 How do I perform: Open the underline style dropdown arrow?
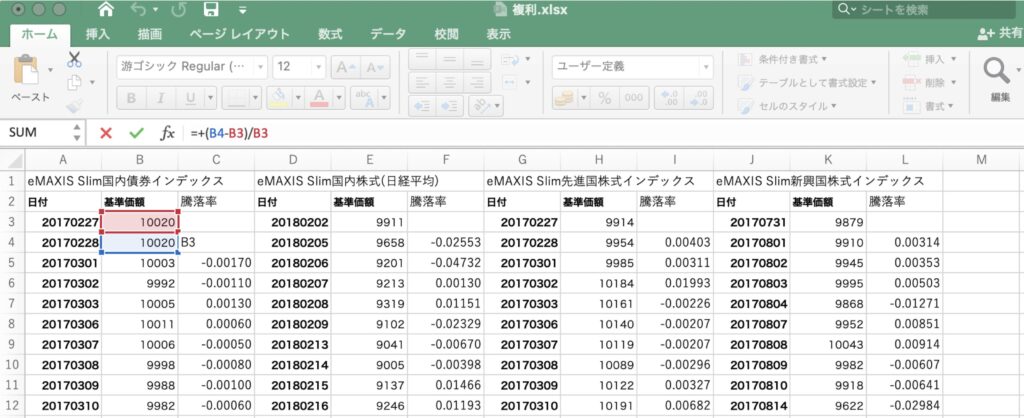click(210, 98)
